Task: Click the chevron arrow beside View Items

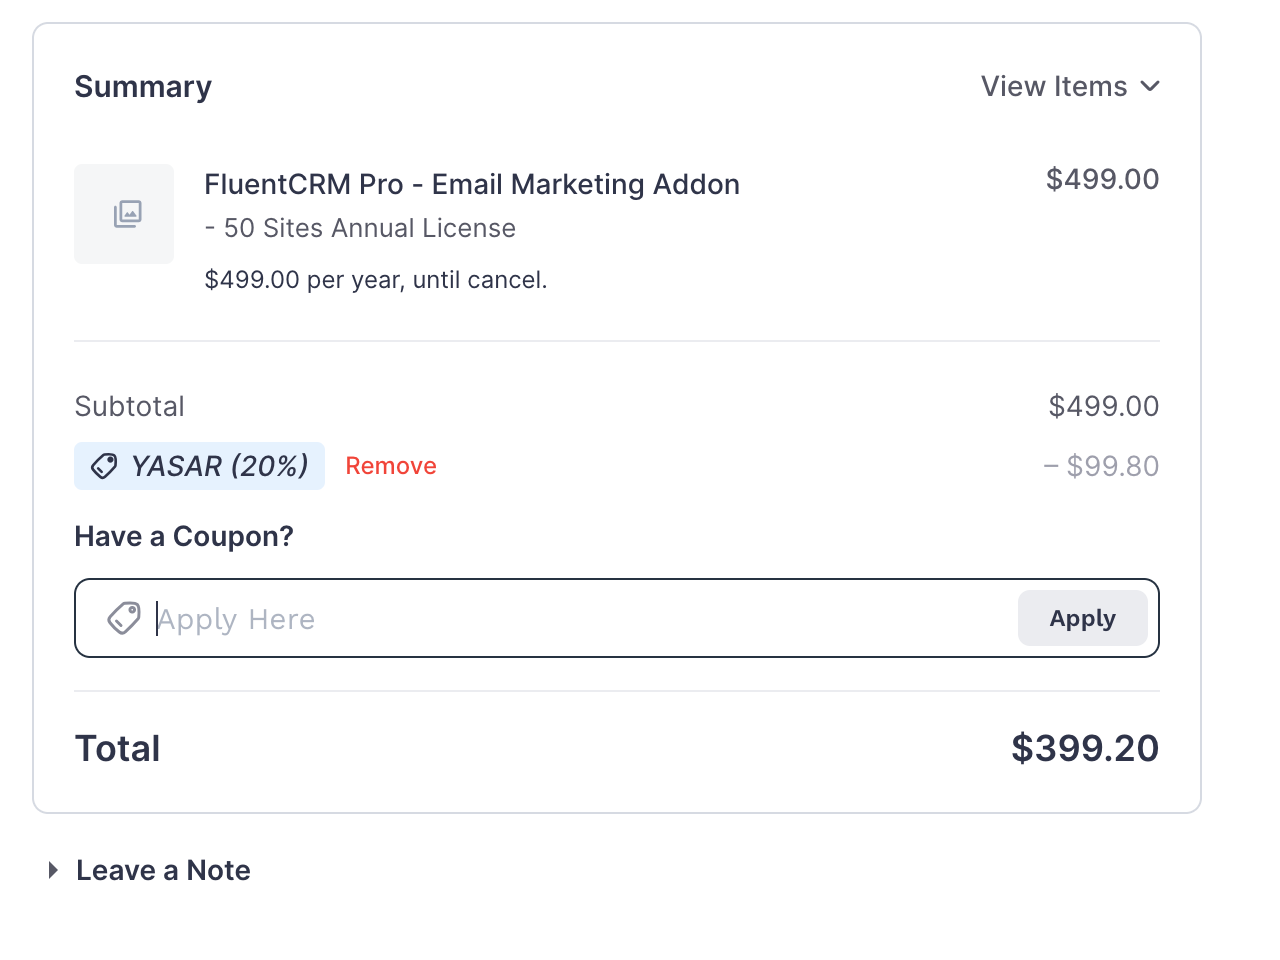Action: [x=1150, y=86]
